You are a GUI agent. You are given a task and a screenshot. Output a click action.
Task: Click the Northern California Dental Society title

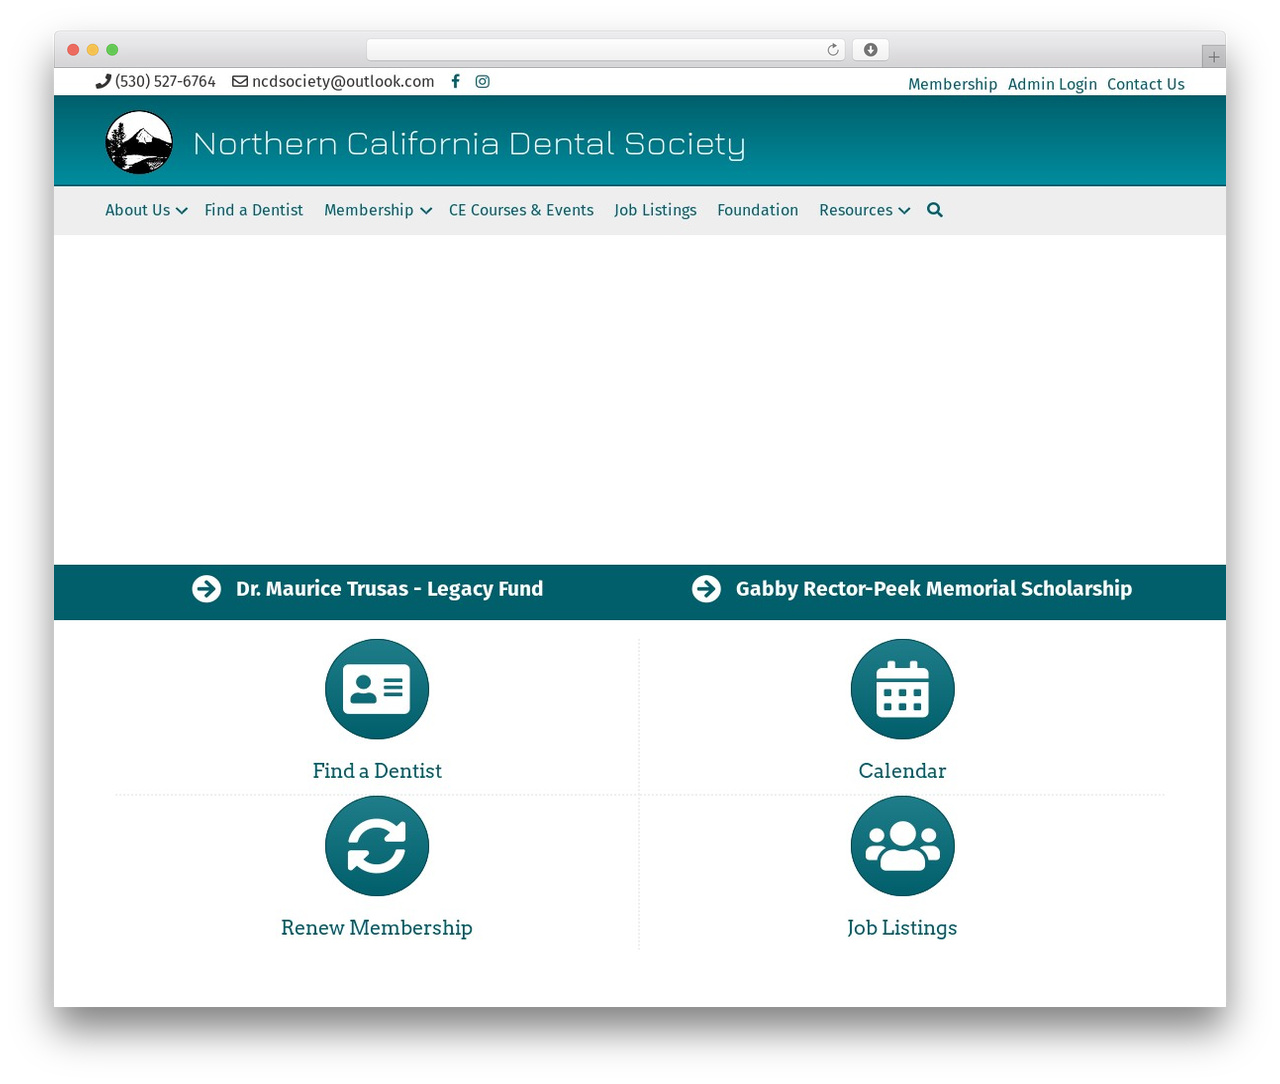(469, 143)
